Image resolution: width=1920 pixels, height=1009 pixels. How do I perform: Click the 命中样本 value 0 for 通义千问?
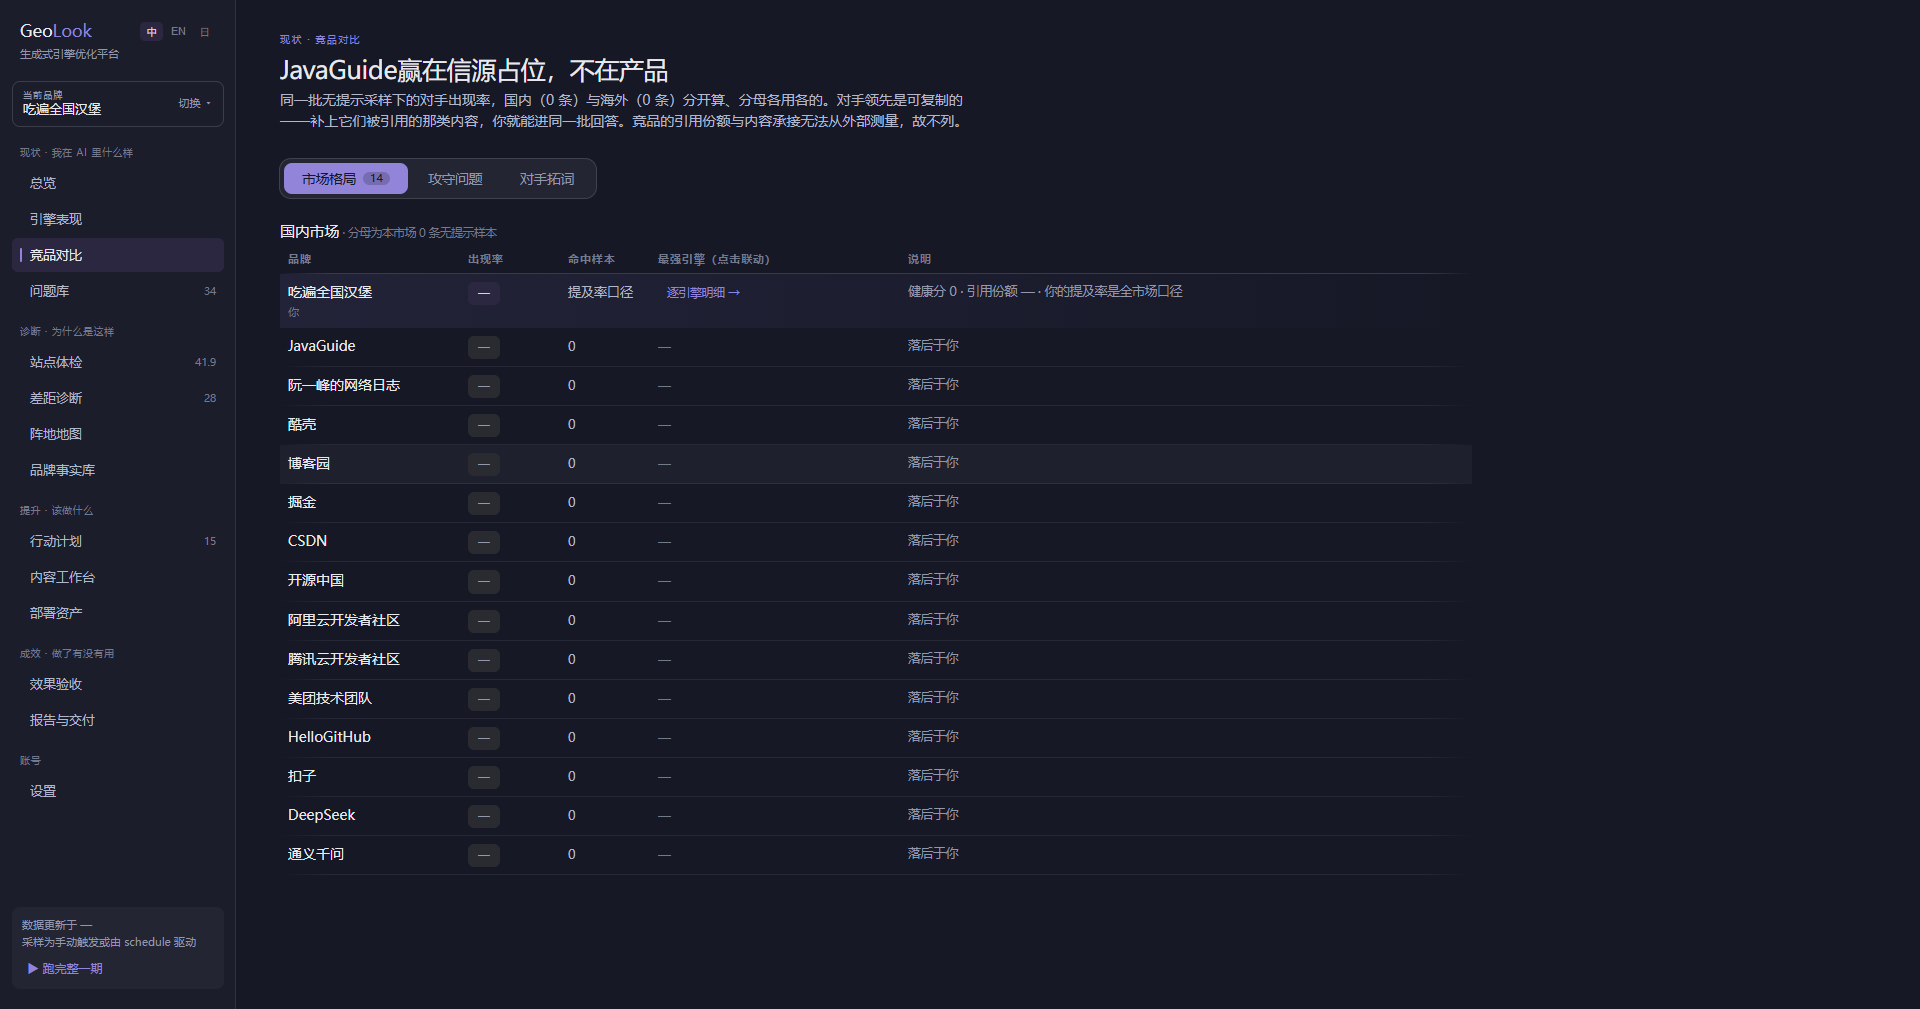tap(572, 855)
